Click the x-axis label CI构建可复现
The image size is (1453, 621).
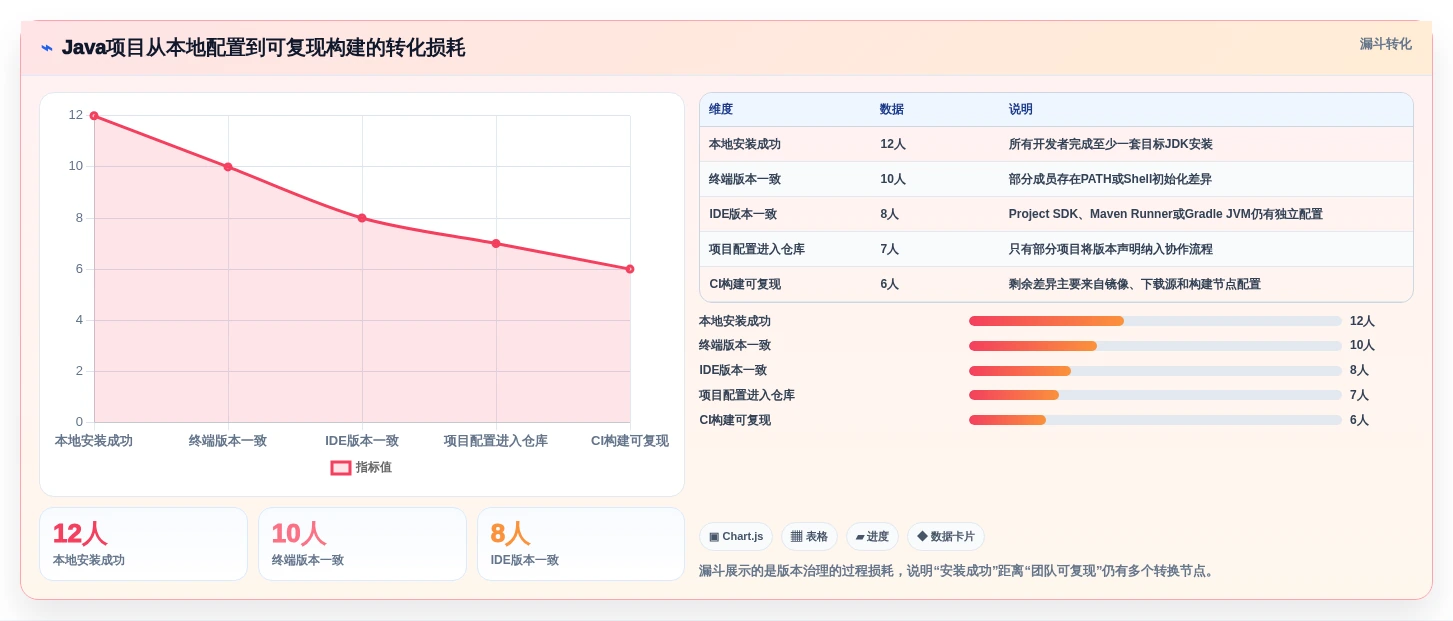630,441
